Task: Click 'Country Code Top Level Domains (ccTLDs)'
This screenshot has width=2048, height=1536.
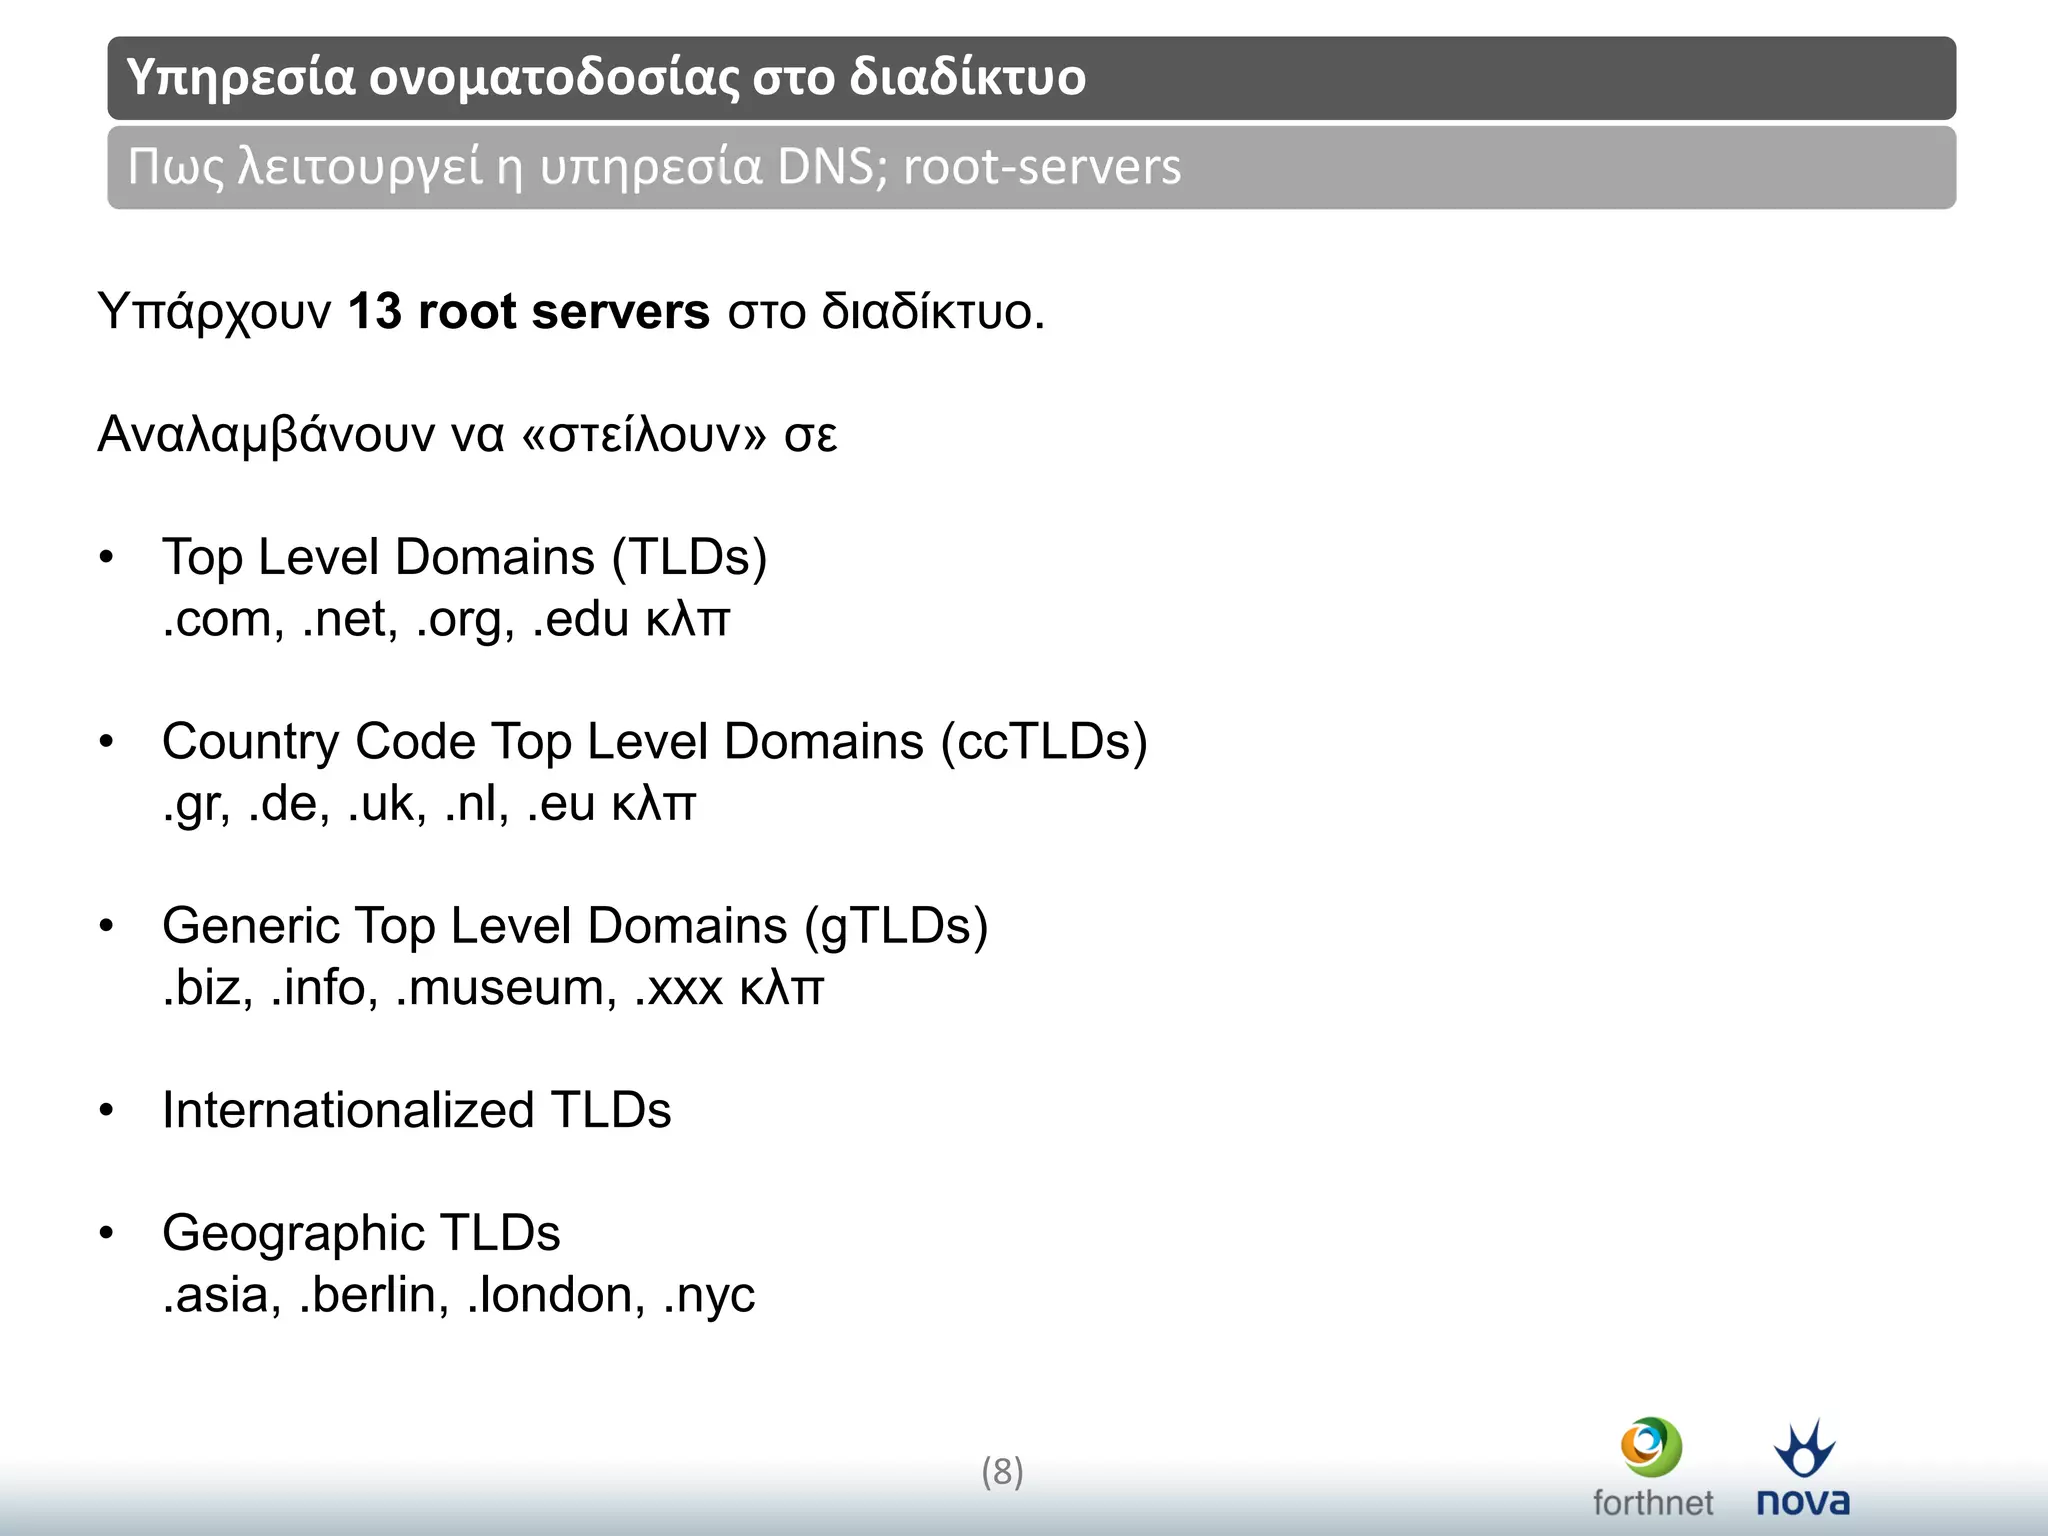Action: point(655,742)
